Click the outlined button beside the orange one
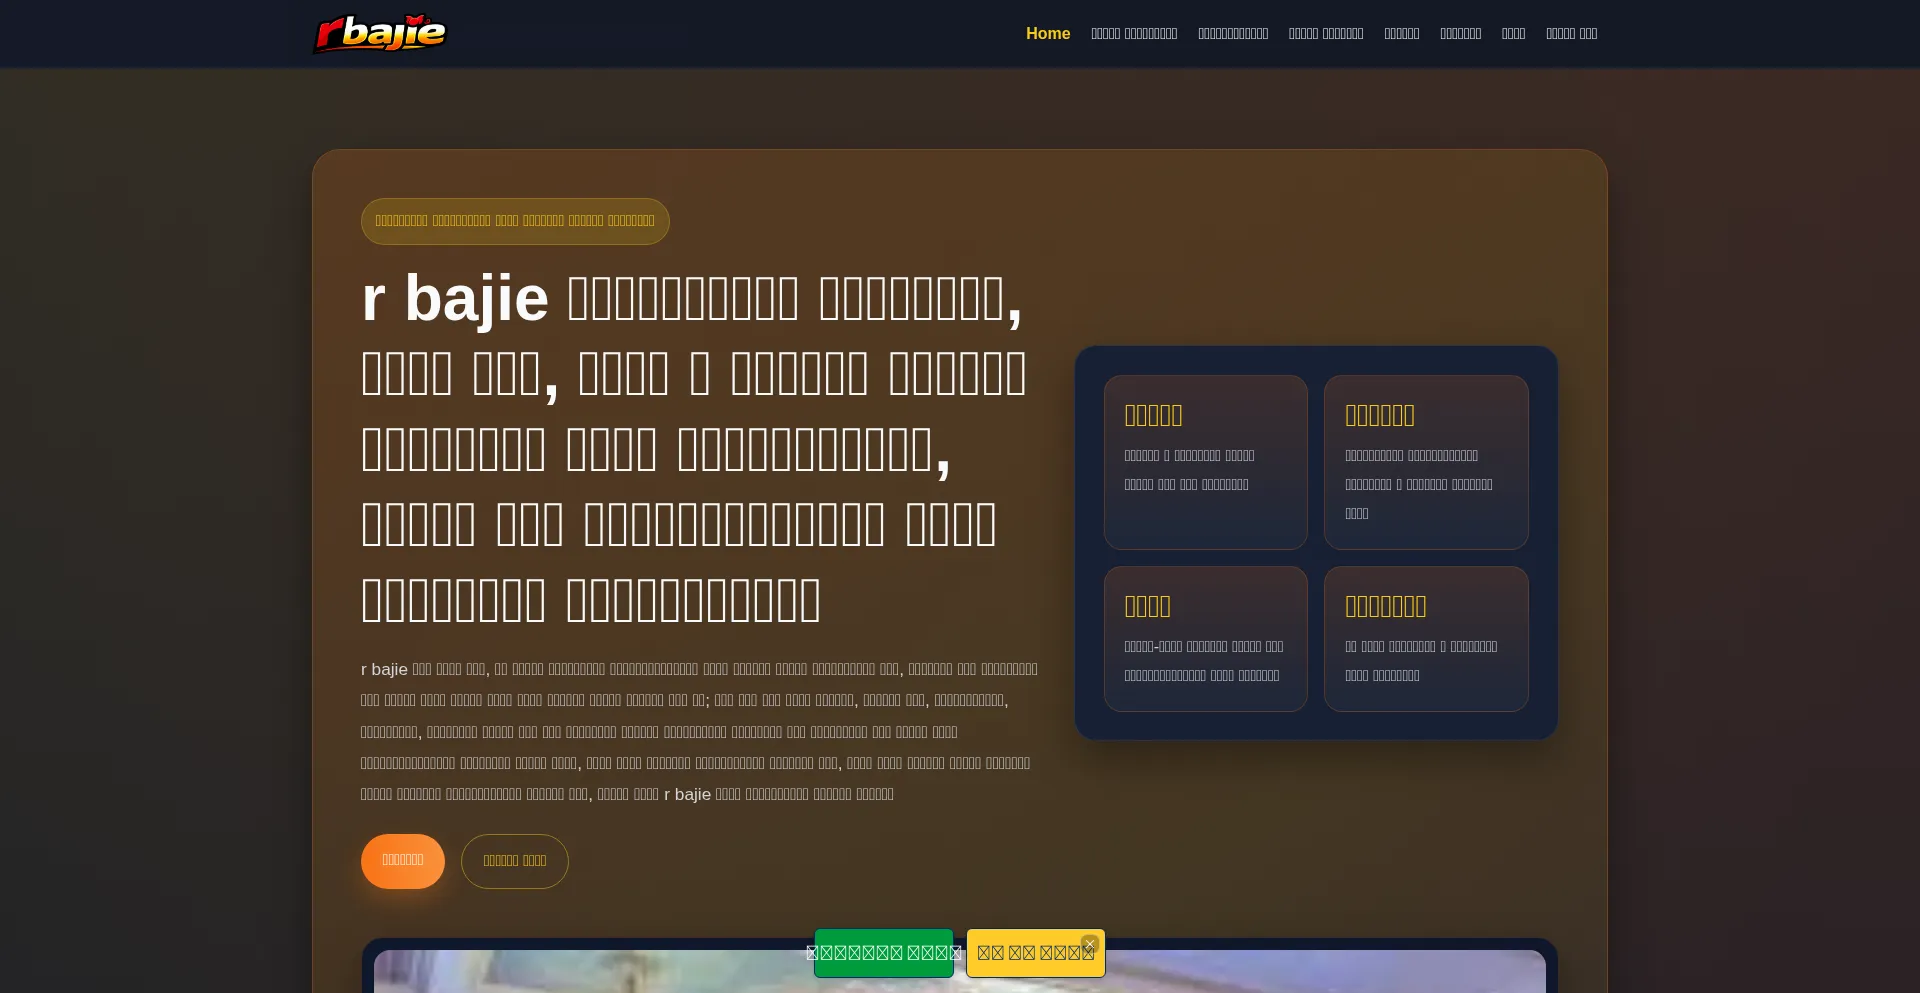 point(515,861)
